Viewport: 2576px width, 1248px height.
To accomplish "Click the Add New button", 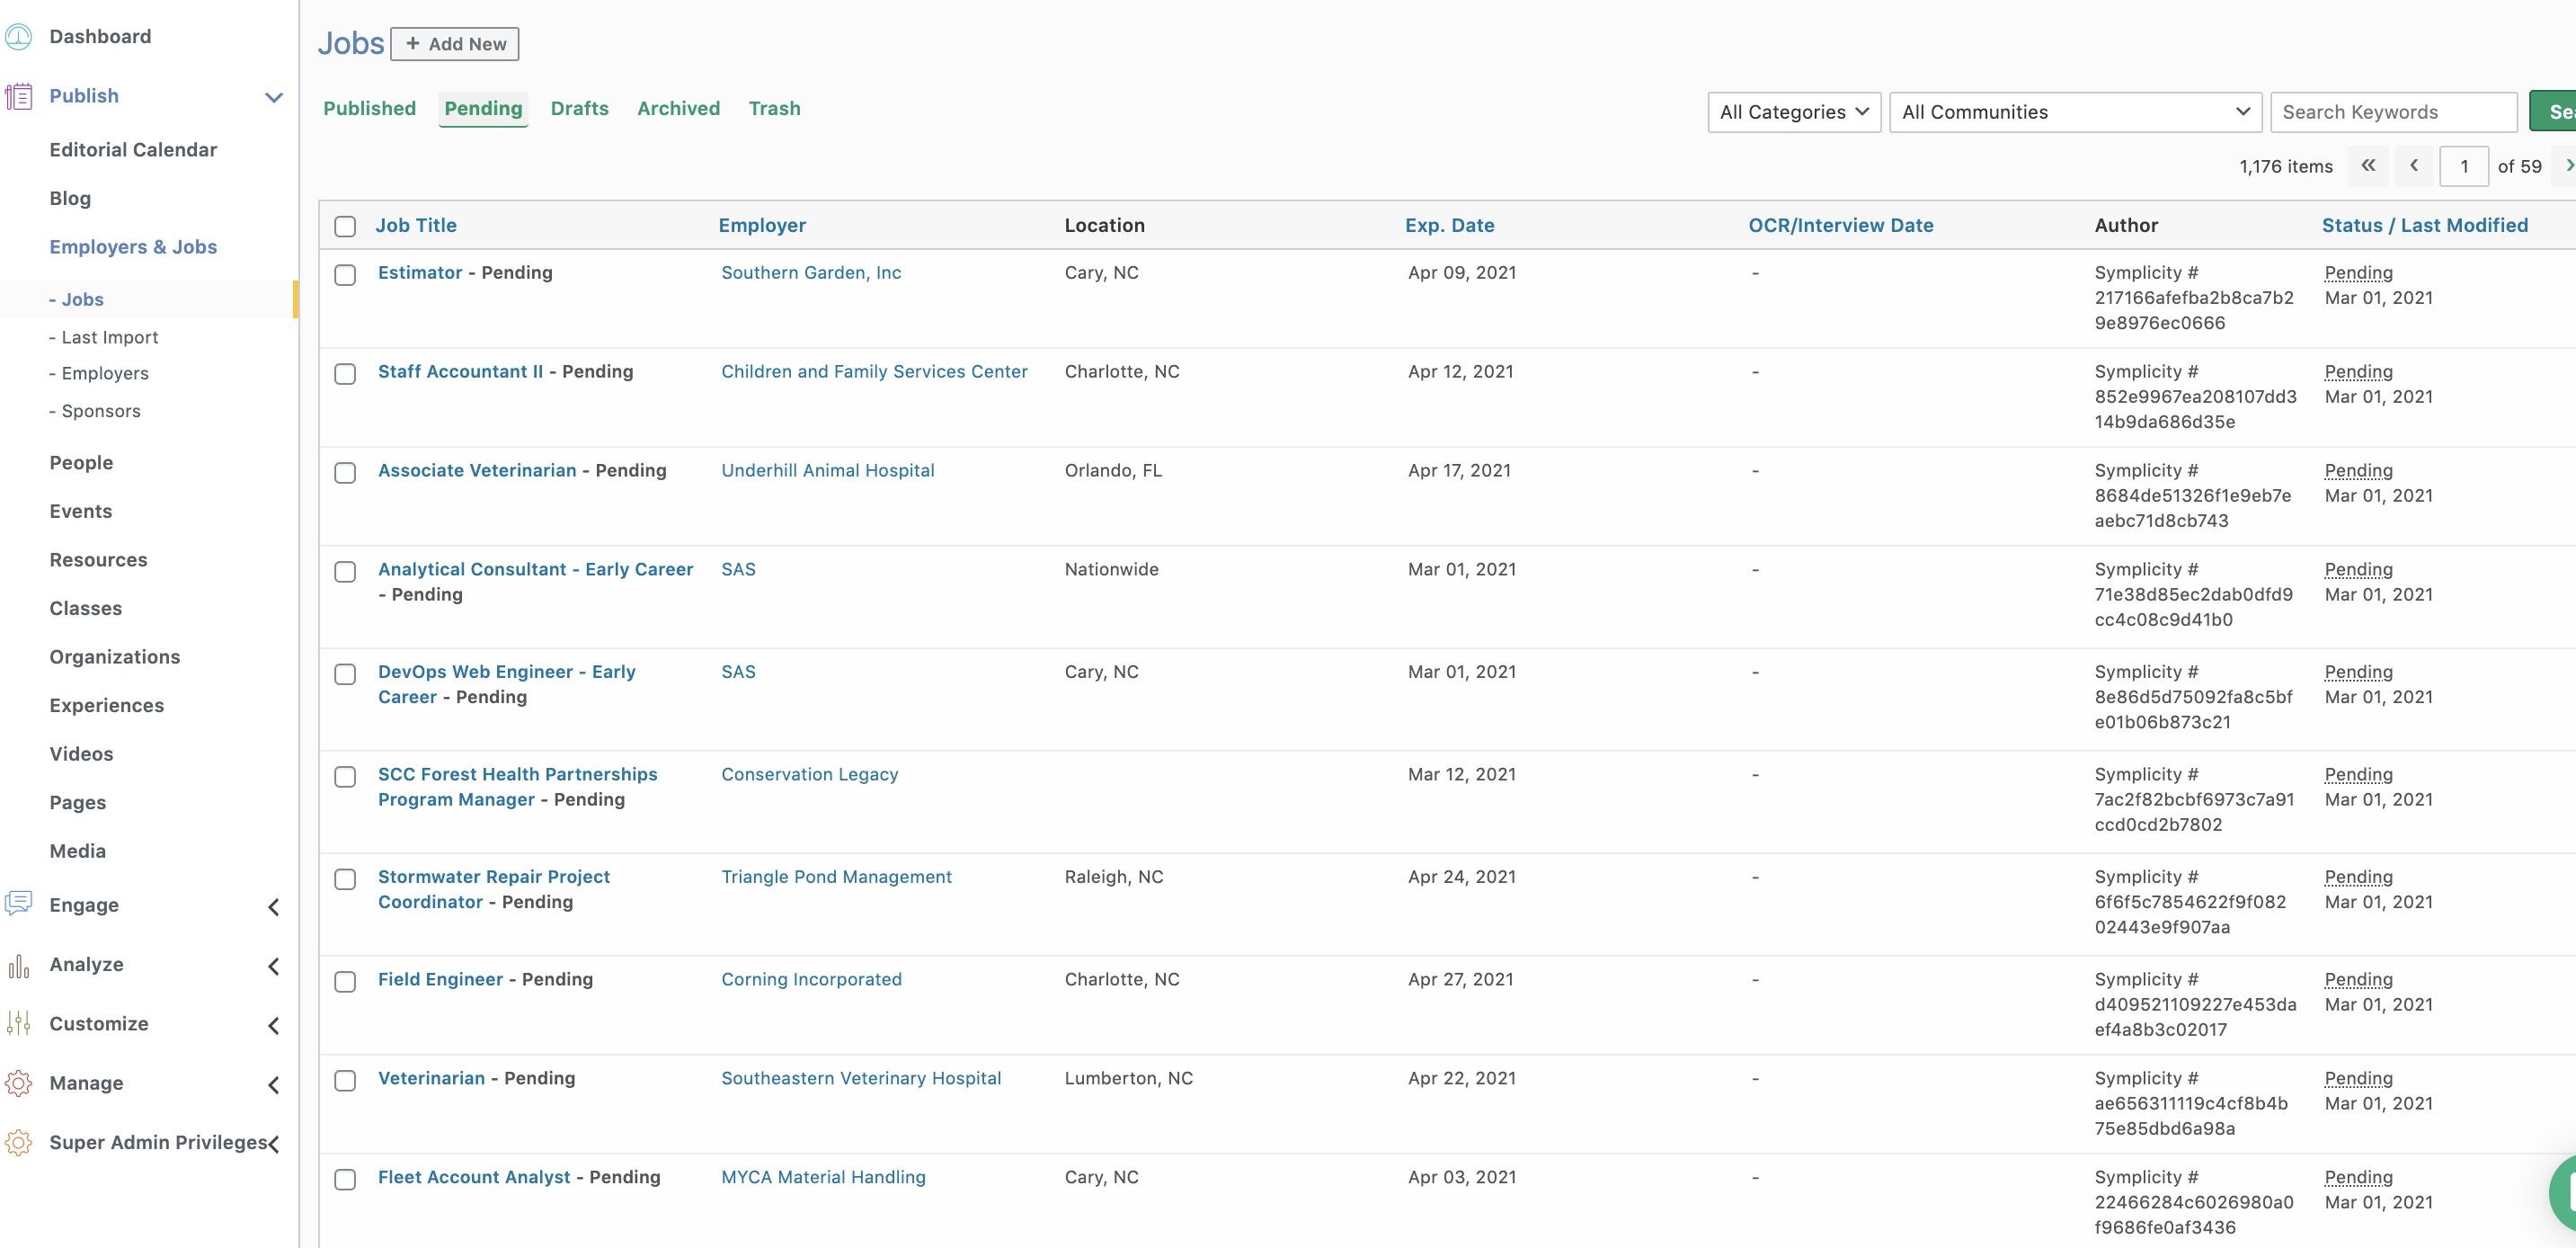I will (x=455, y=44).
